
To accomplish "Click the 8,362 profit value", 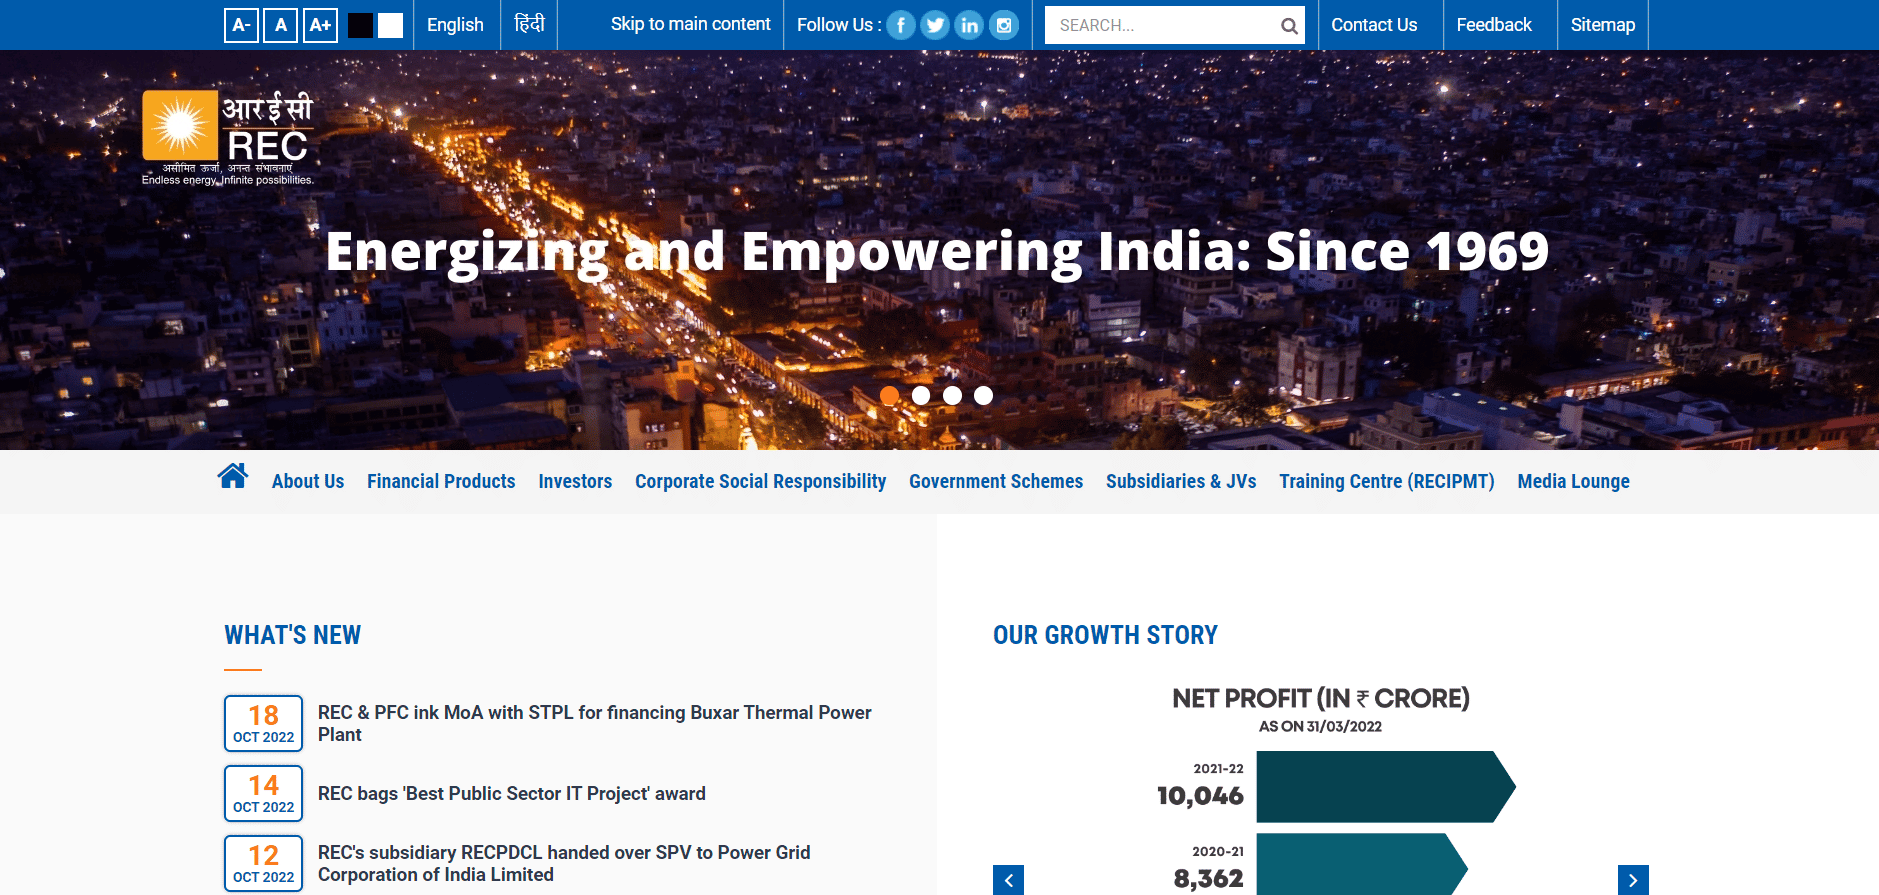I will click(1208, 879).
